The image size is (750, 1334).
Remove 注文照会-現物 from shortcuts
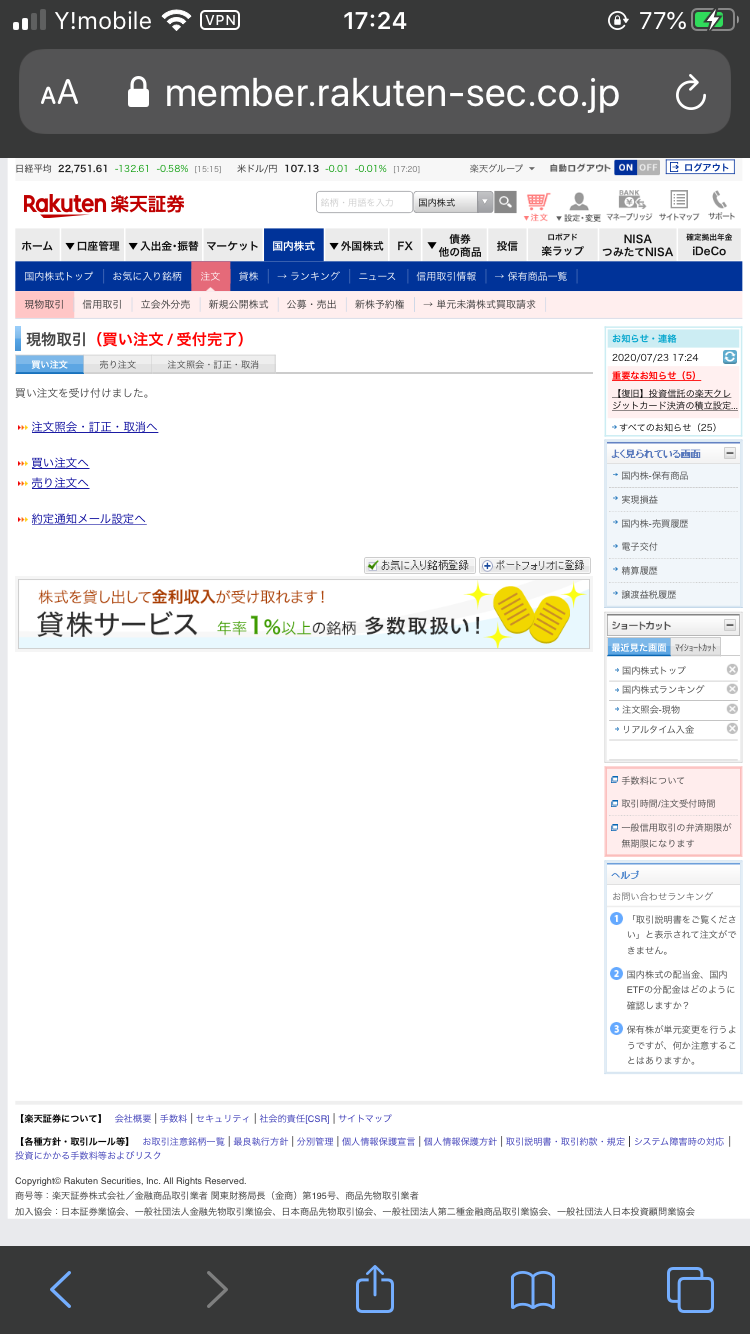pyautogui.click(x=732, y=709)
